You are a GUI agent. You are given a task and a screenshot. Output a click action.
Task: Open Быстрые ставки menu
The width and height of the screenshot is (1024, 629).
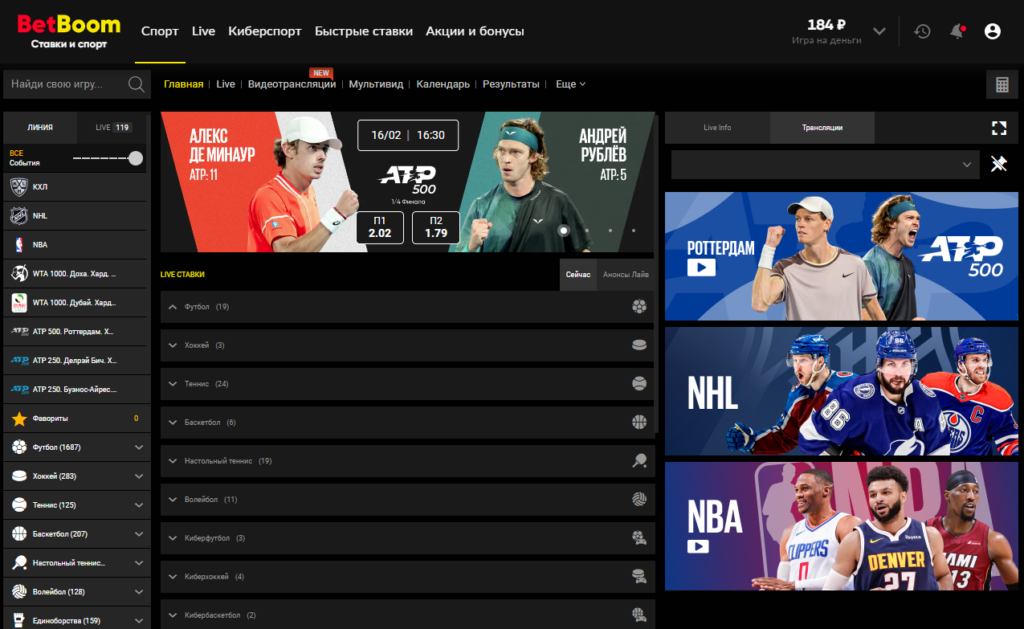[363, 31]
